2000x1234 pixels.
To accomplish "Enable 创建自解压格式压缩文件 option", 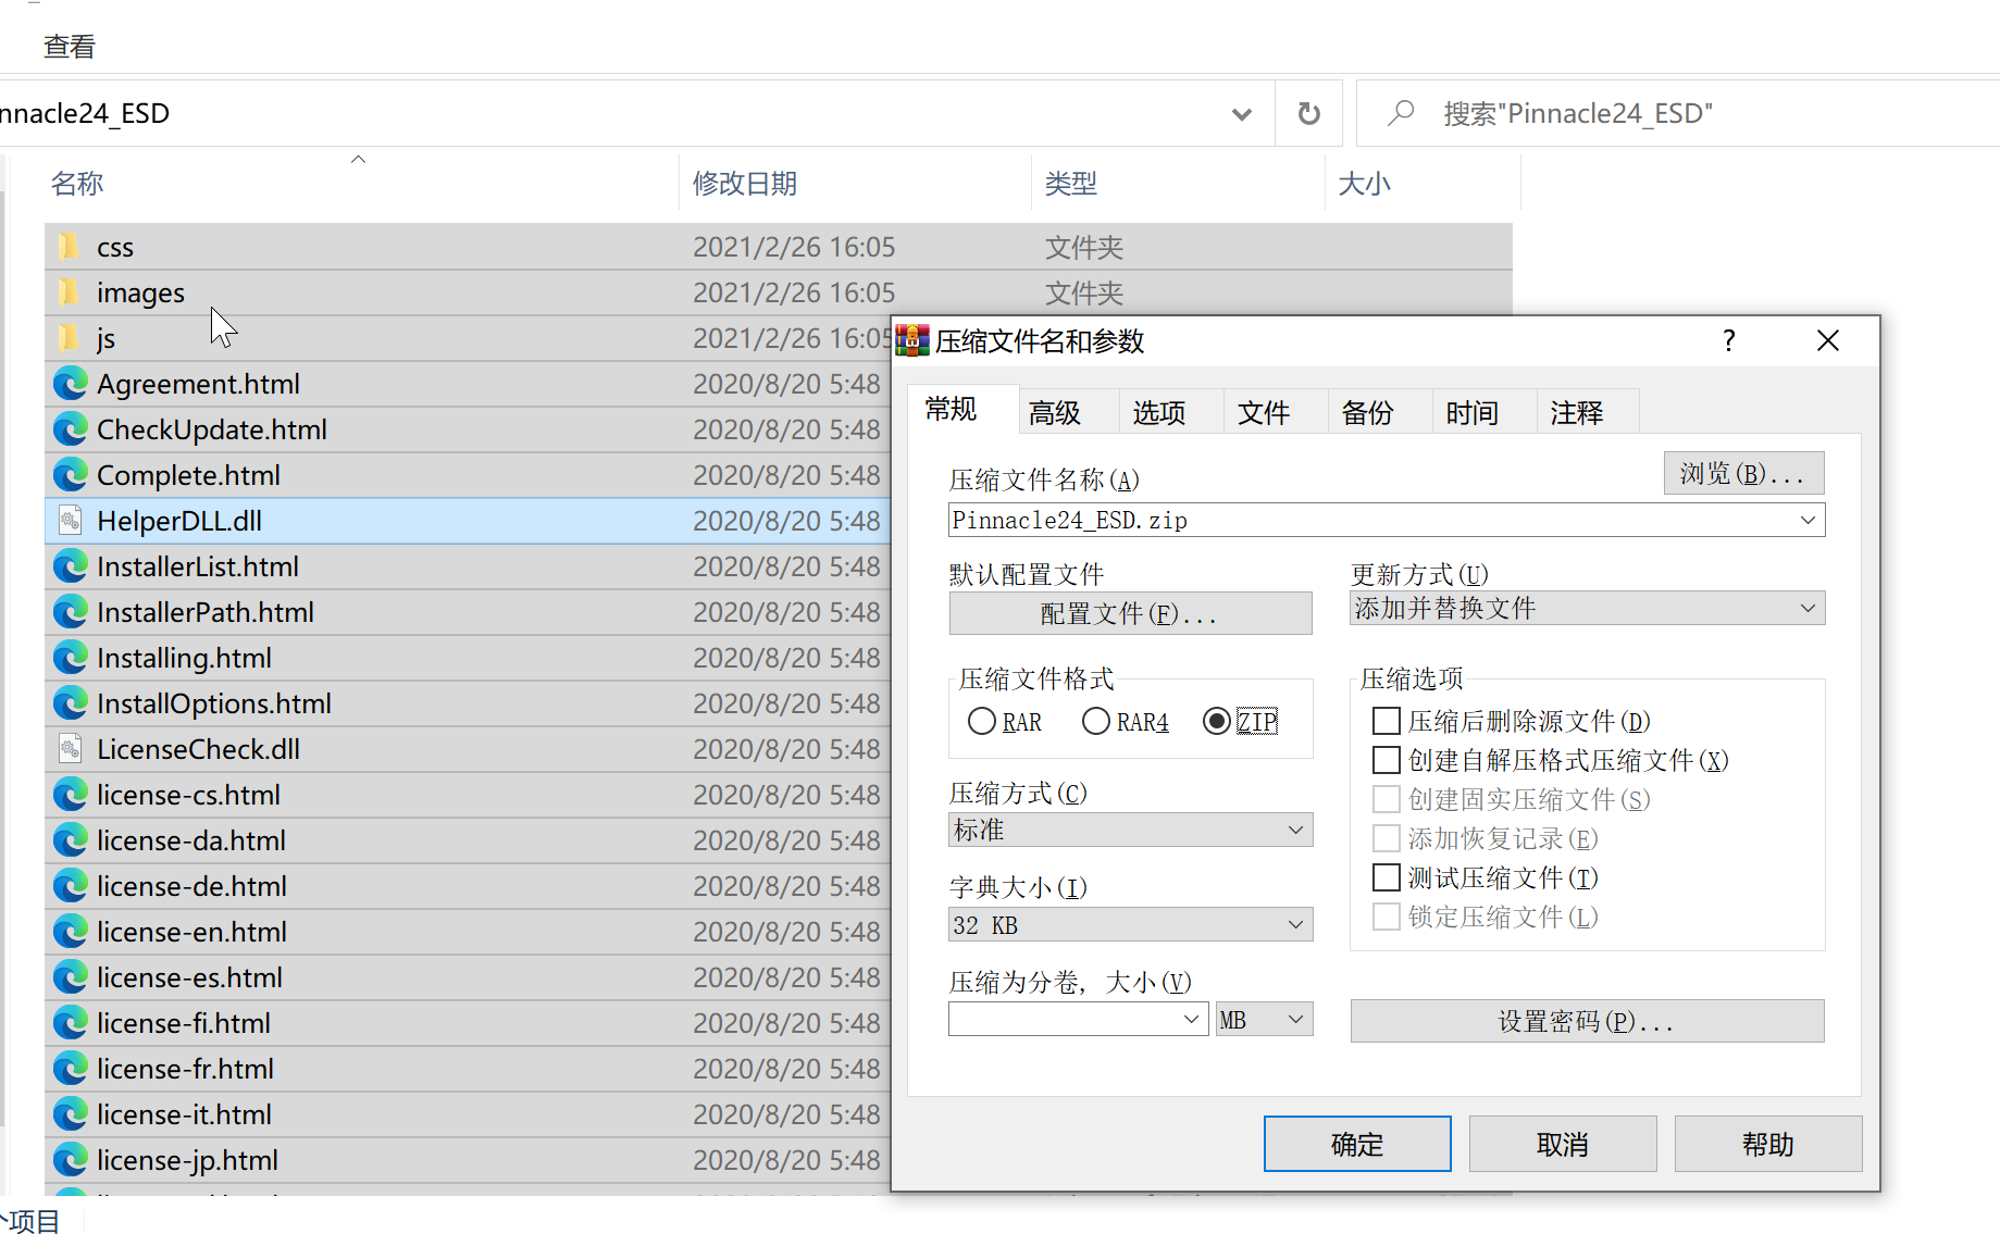I will coord(1385,760).
